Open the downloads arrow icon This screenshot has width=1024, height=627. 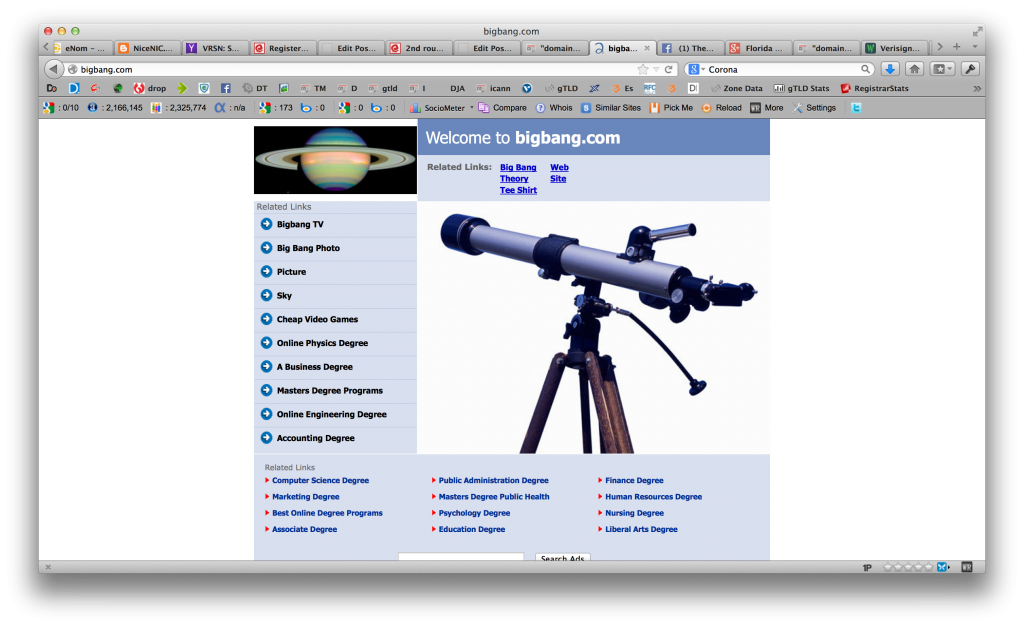coord(890,69)
